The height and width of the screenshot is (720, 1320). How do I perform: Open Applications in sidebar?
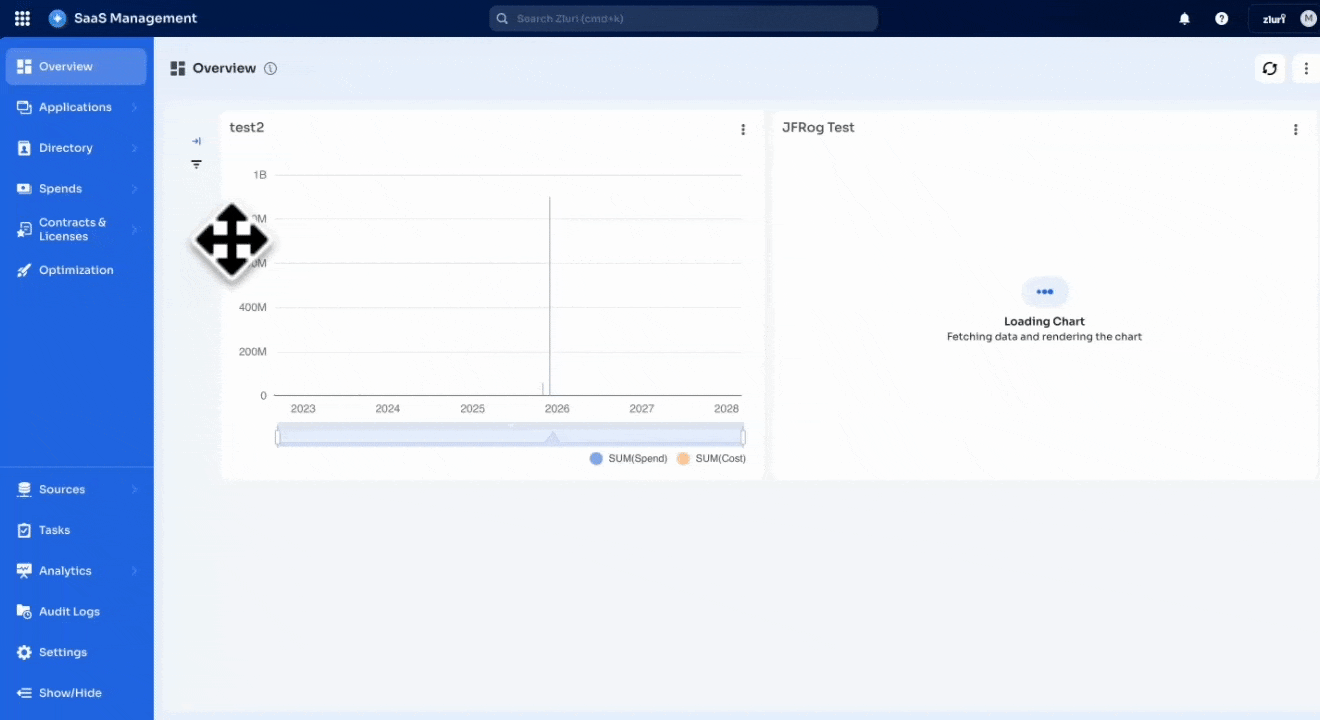[x=76, y=107]
